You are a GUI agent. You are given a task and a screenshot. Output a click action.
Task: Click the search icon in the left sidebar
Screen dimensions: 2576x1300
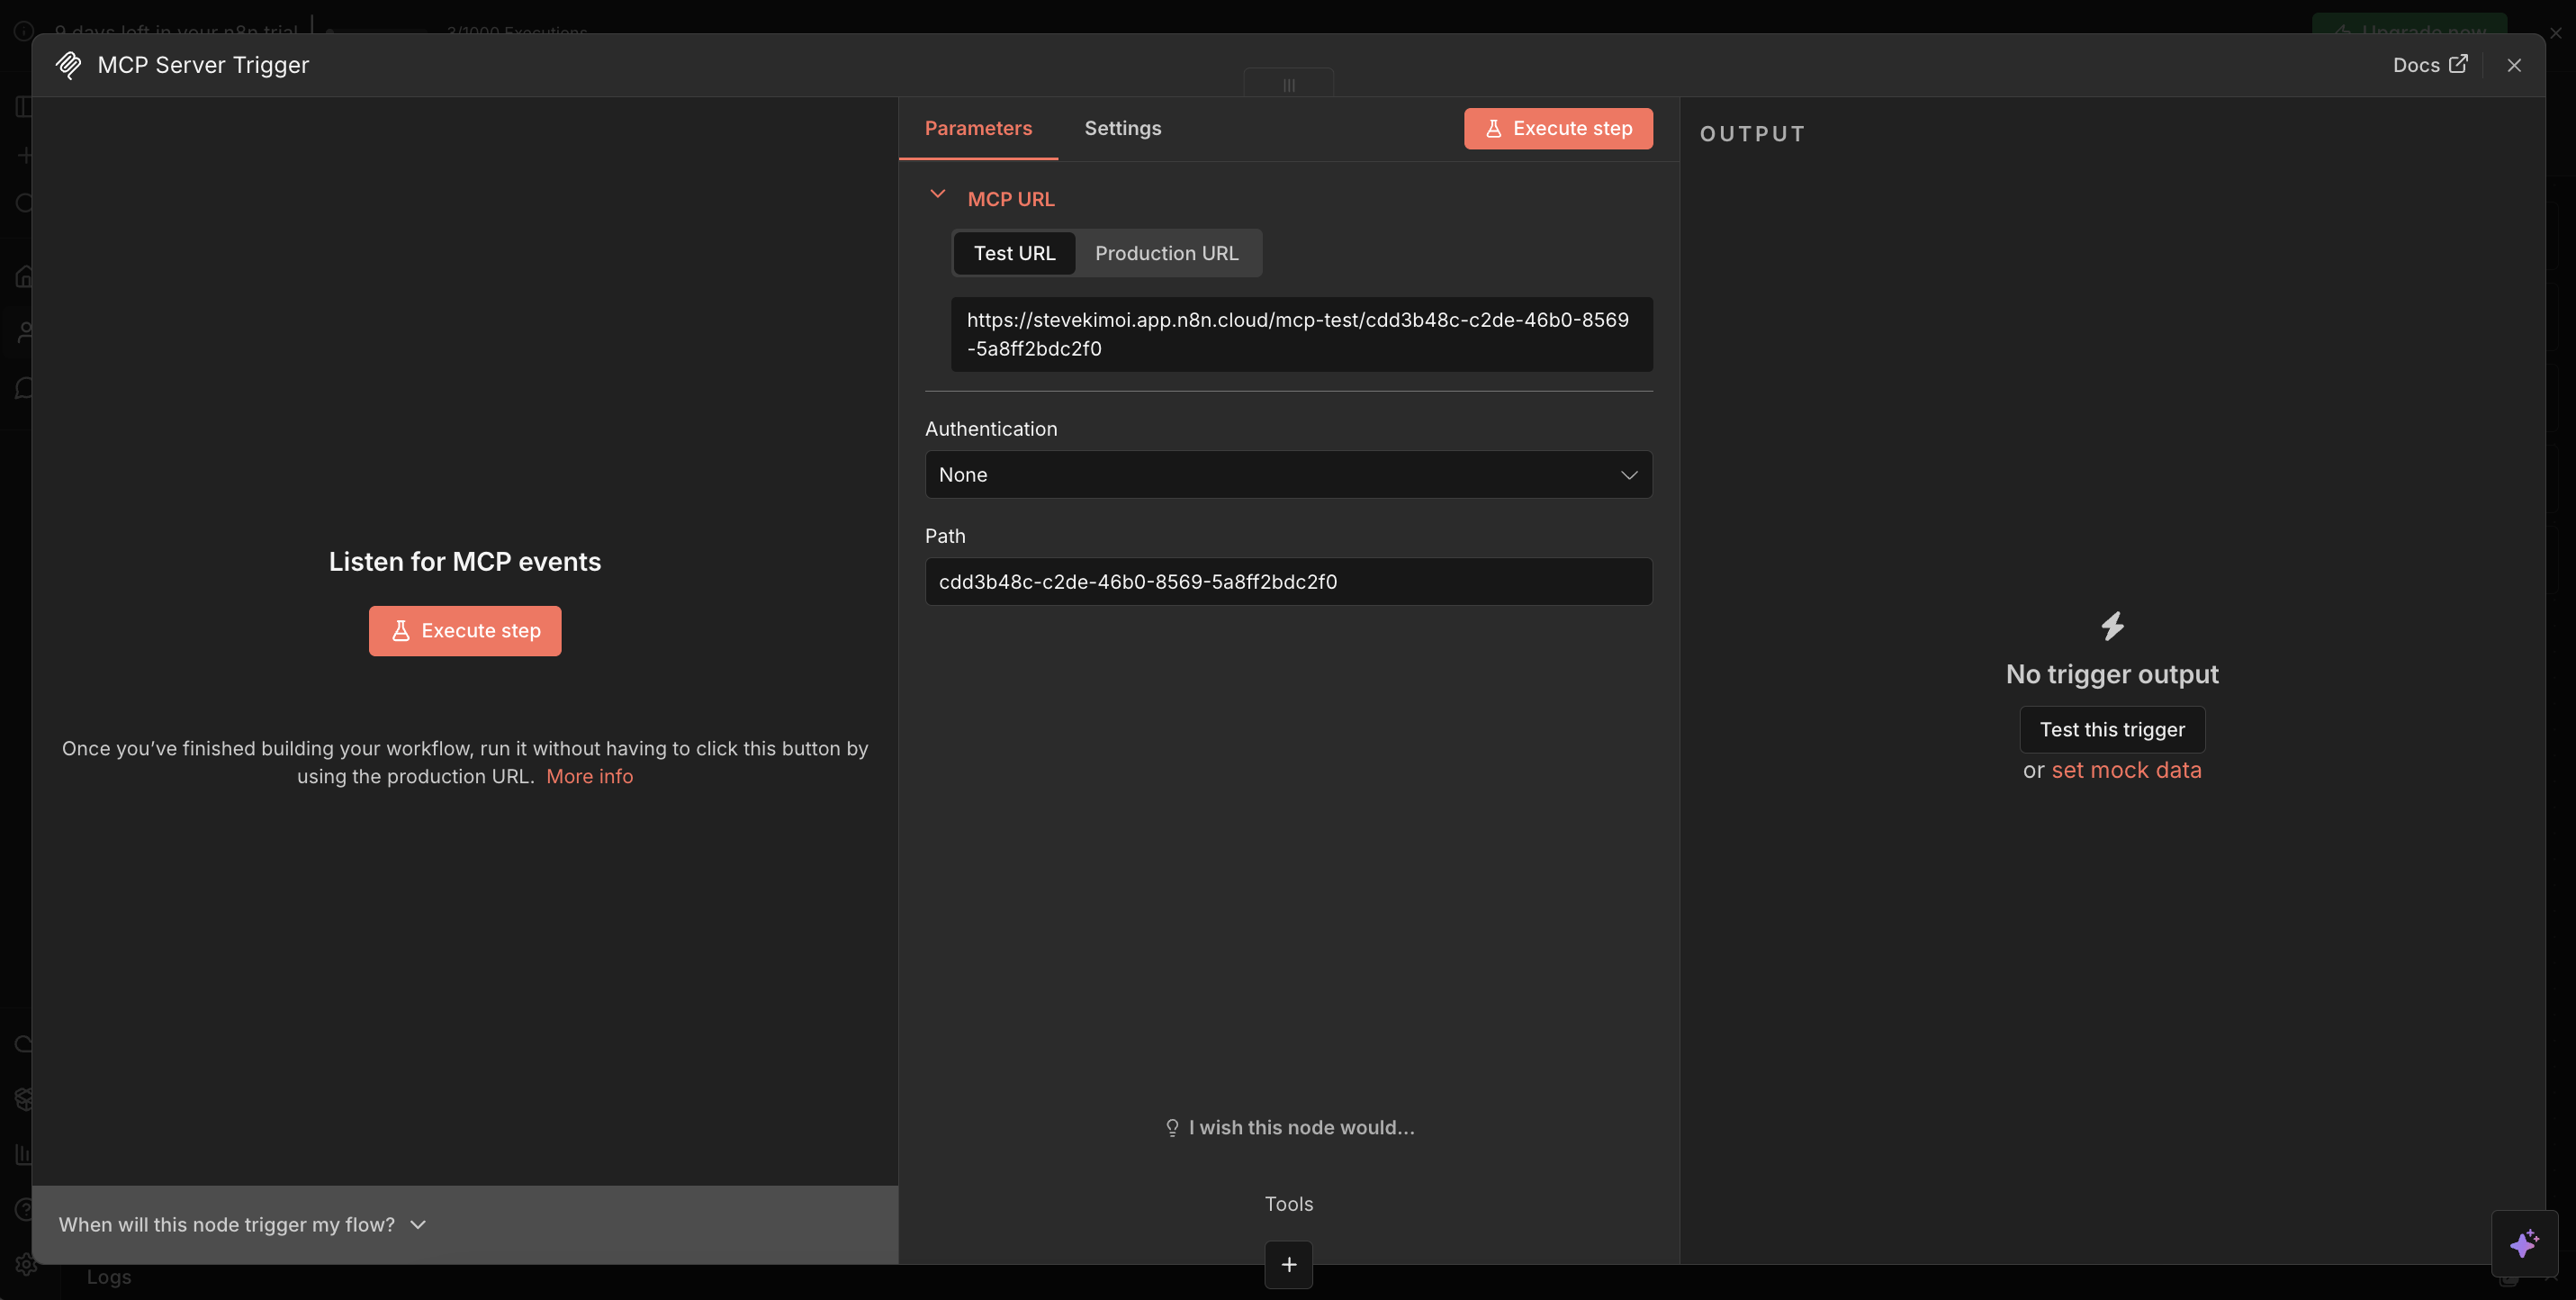[x=25, y=203]
